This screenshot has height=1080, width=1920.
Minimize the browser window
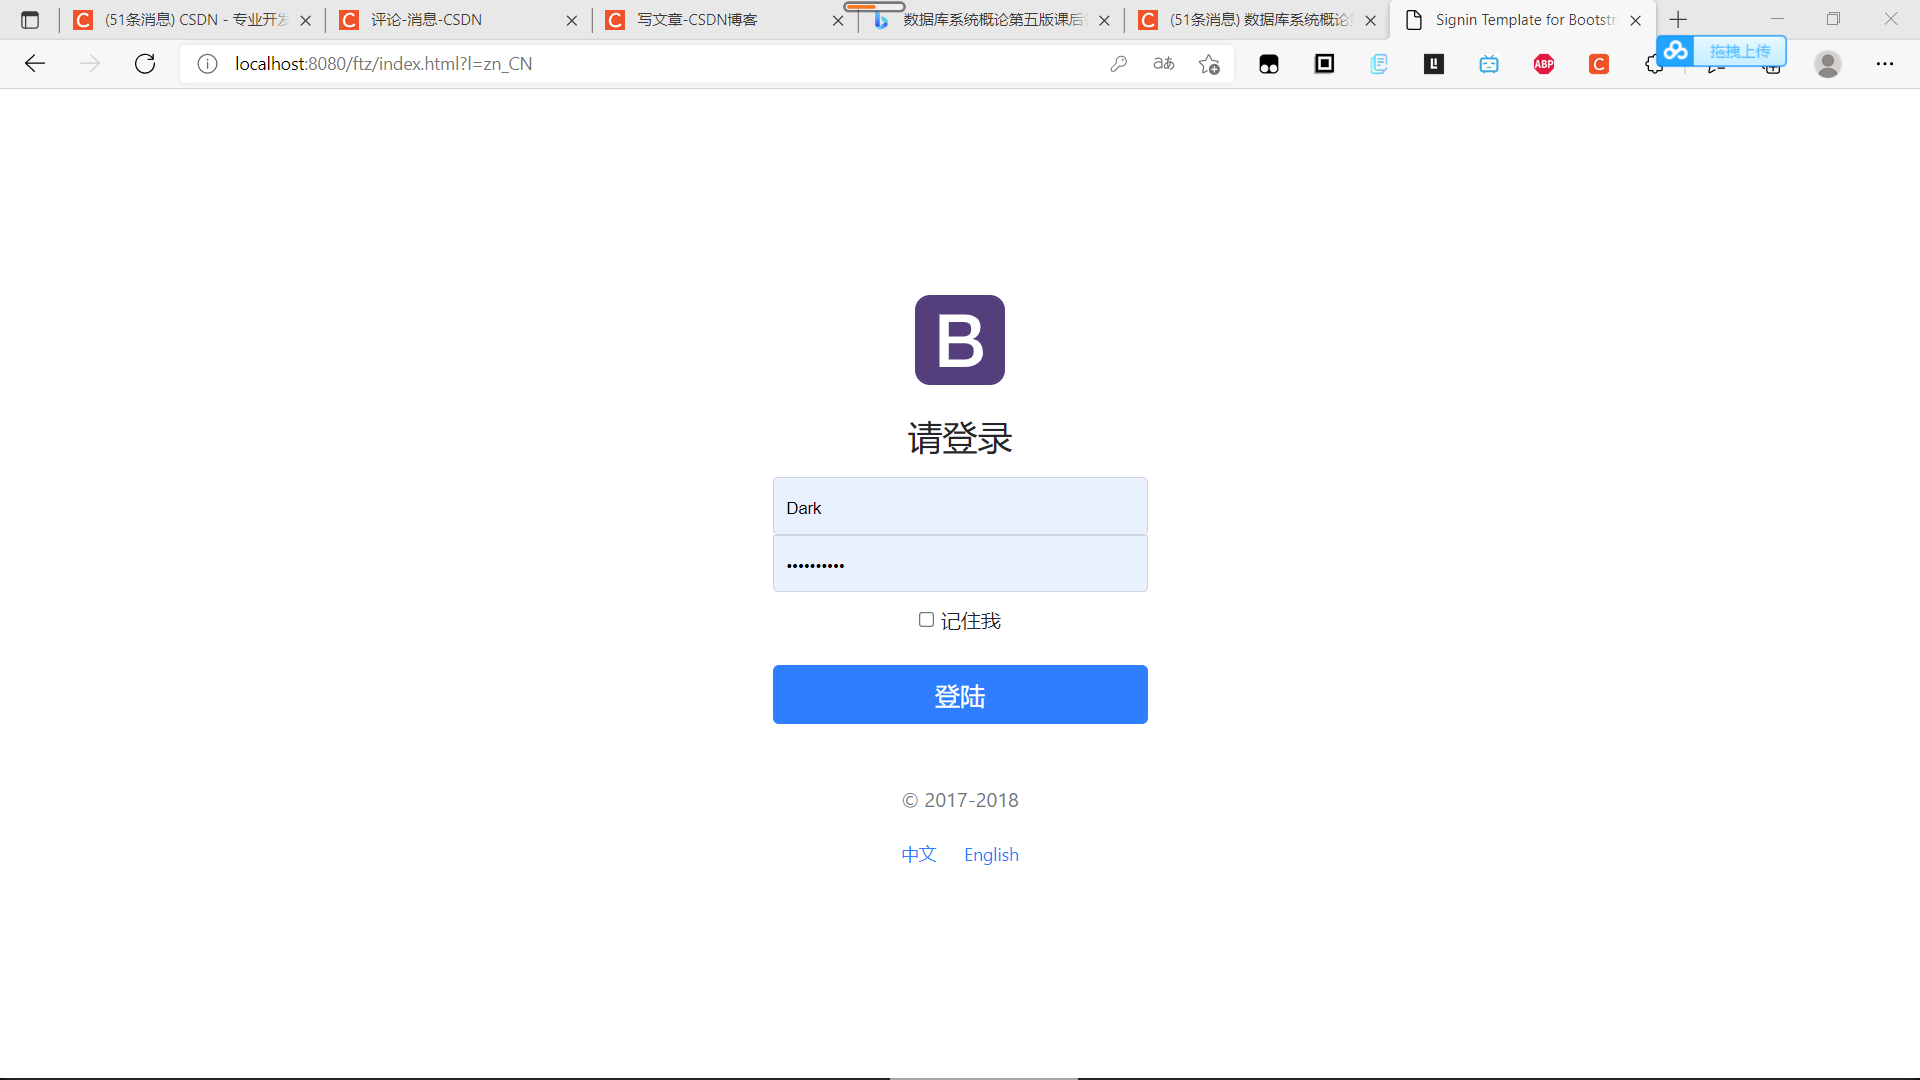1777,19
